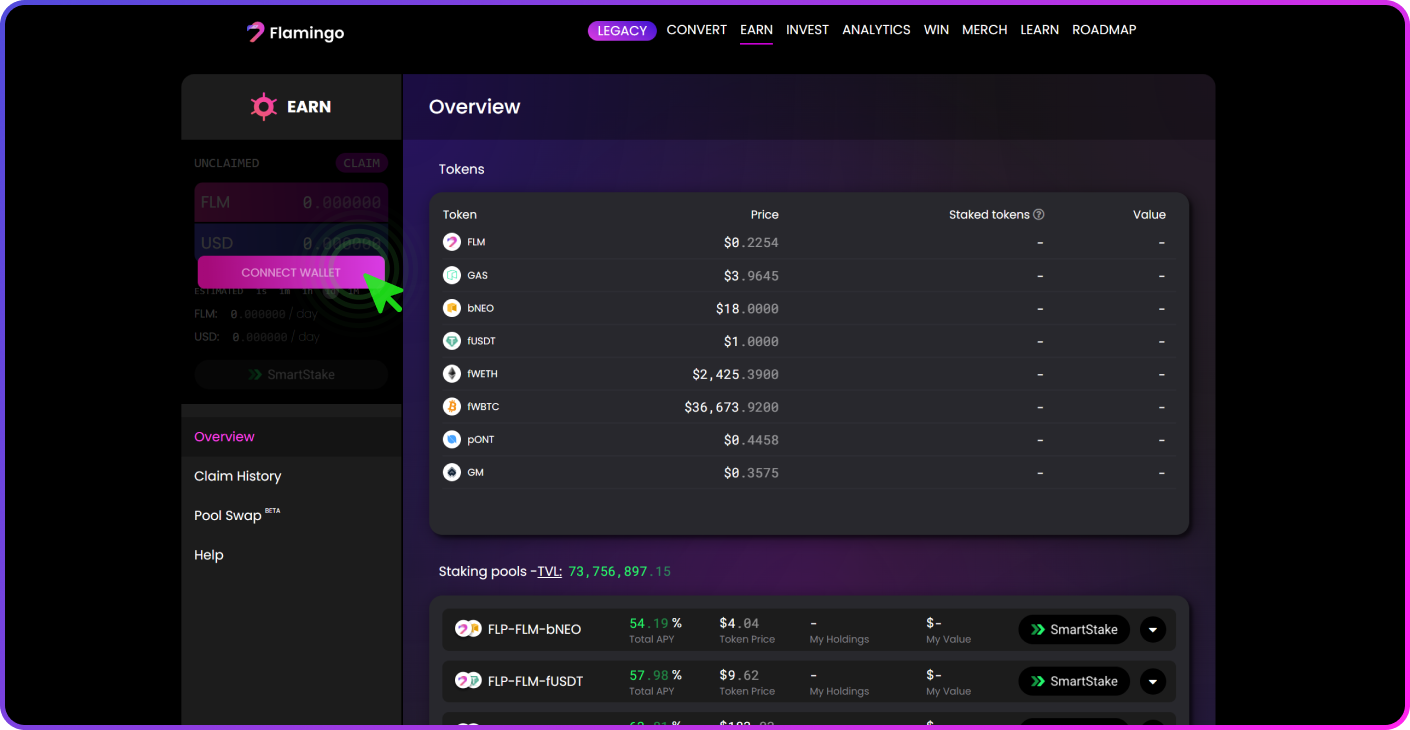The image size is (1410, 730).
Task: Click the GAS token icon
Action: 452,275
